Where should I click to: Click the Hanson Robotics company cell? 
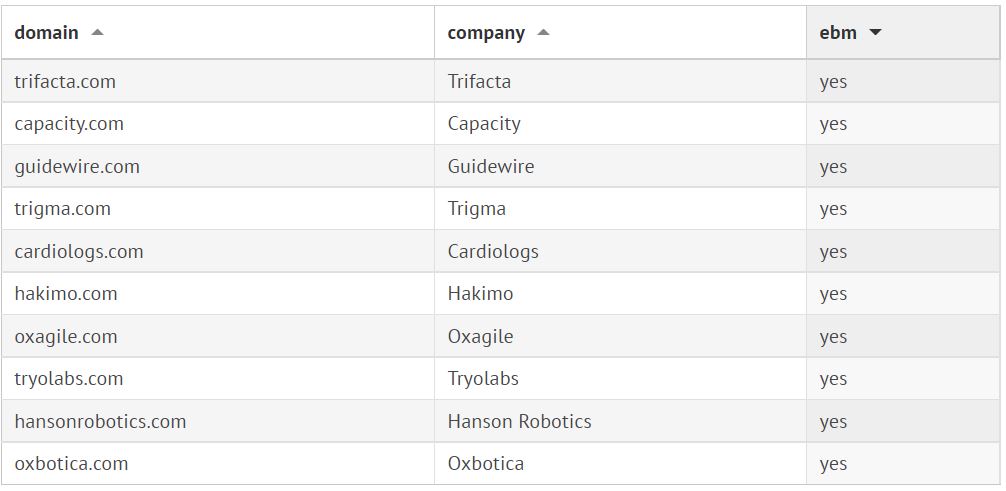[x=519, y=421]
